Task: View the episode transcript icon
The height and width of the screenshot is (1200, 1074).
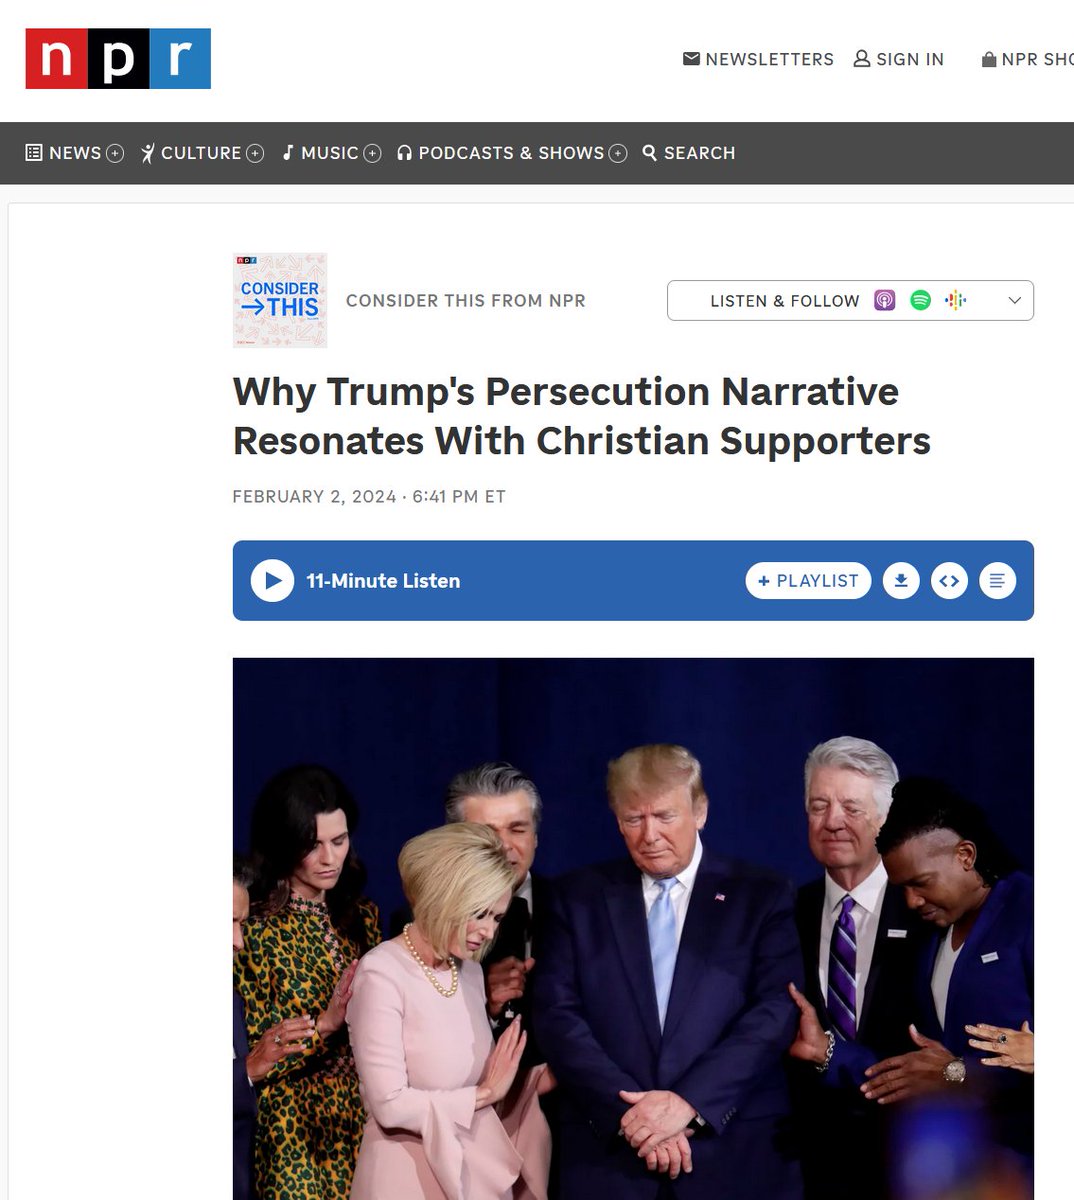Action: click(x=997, y=581)
